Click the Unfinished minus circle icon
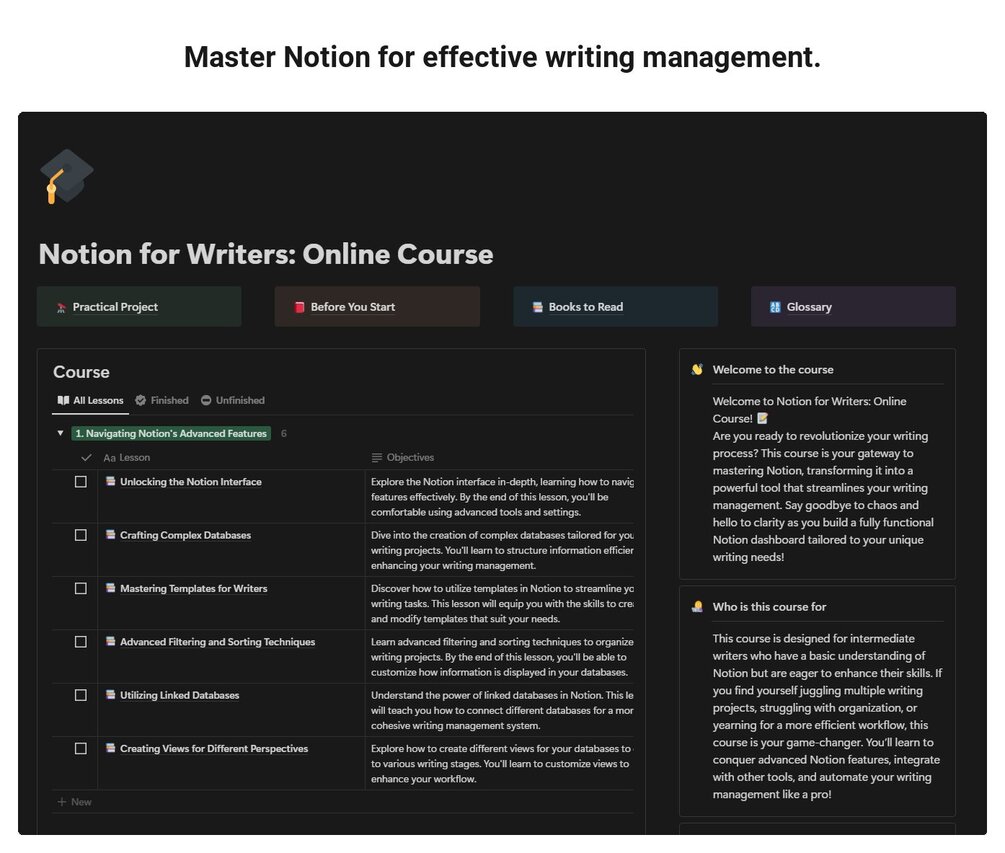 (206, 400)
